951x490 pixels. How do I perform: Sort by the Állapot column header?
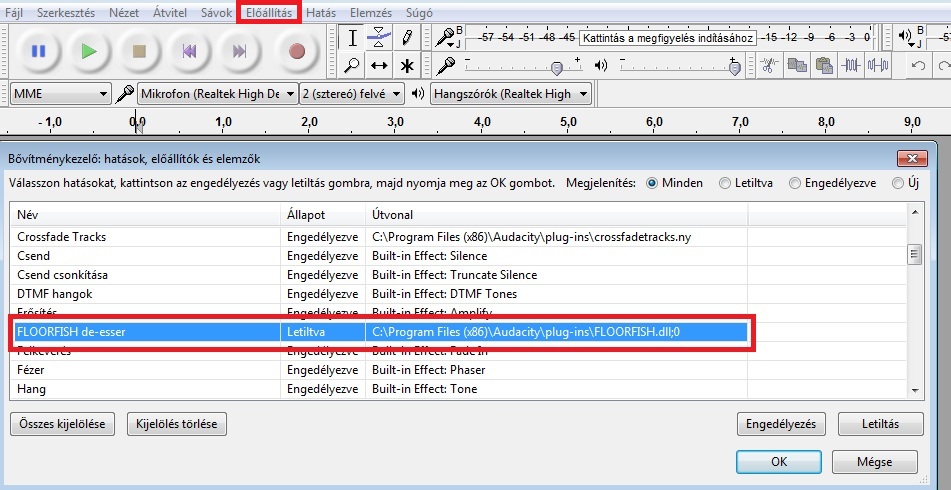[323, 215]
